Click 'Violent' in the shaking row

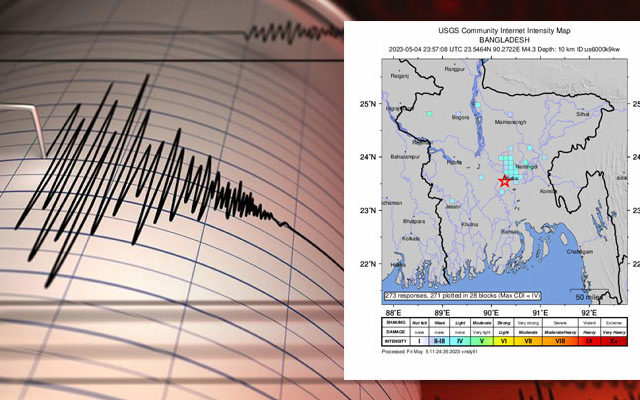(x=589, y=322)
